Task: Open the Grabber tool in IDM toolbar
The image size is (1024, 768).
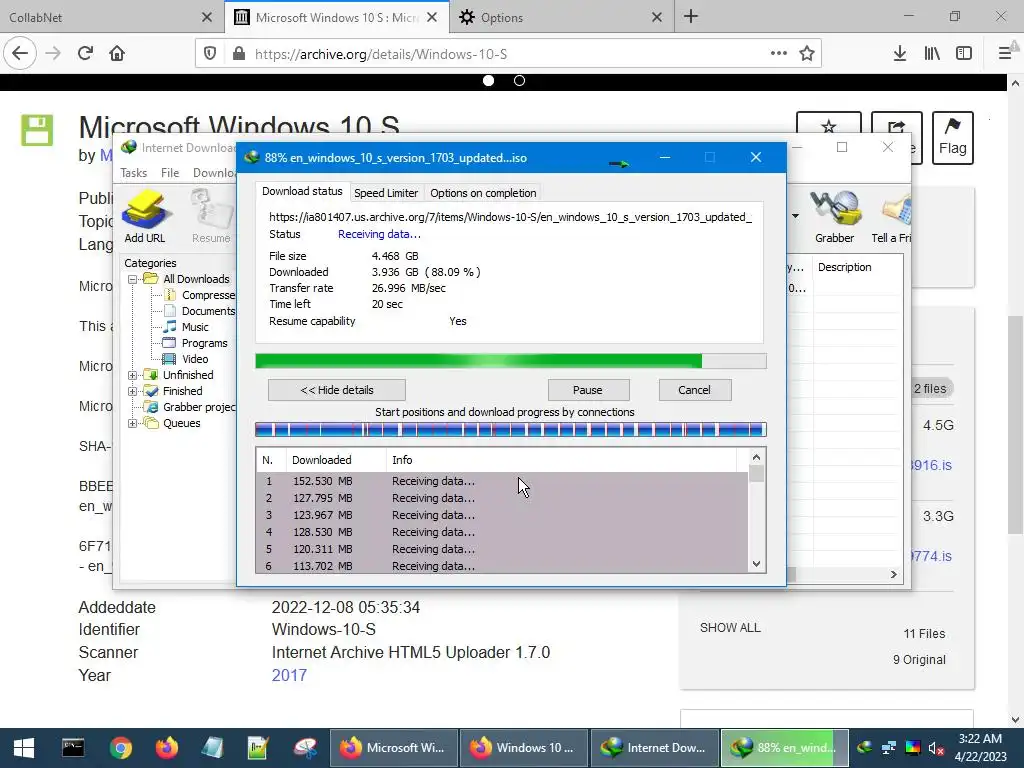Action: pyautogui.click(x=834, y=216)
